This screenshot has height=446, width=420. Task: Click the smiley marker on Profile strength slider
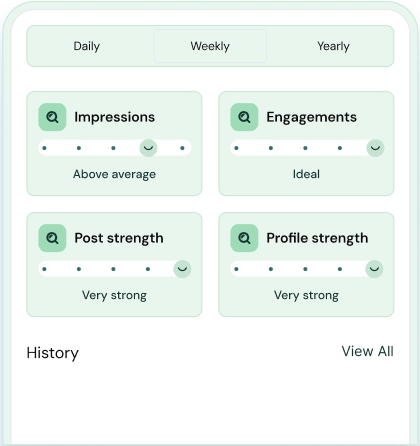[x=374, y=269]
